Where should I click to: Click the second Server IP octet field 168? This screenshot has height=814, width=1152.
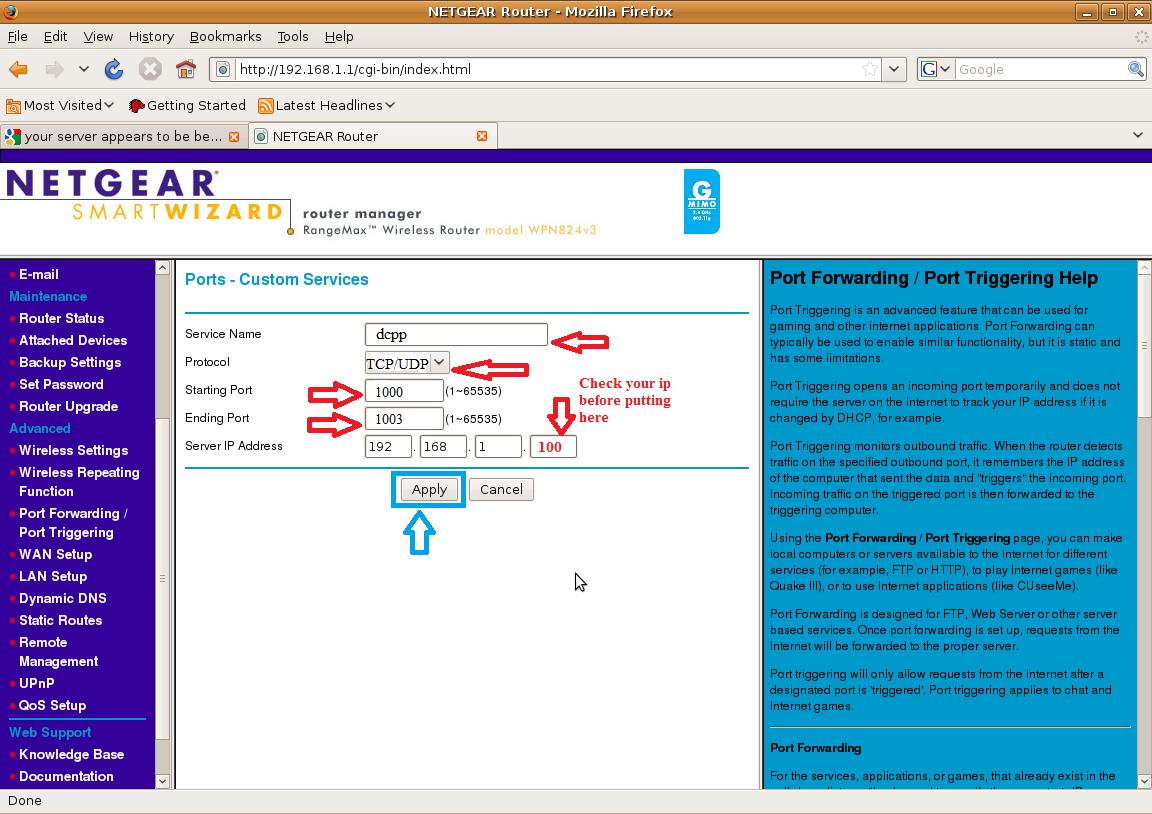(443, 447)
